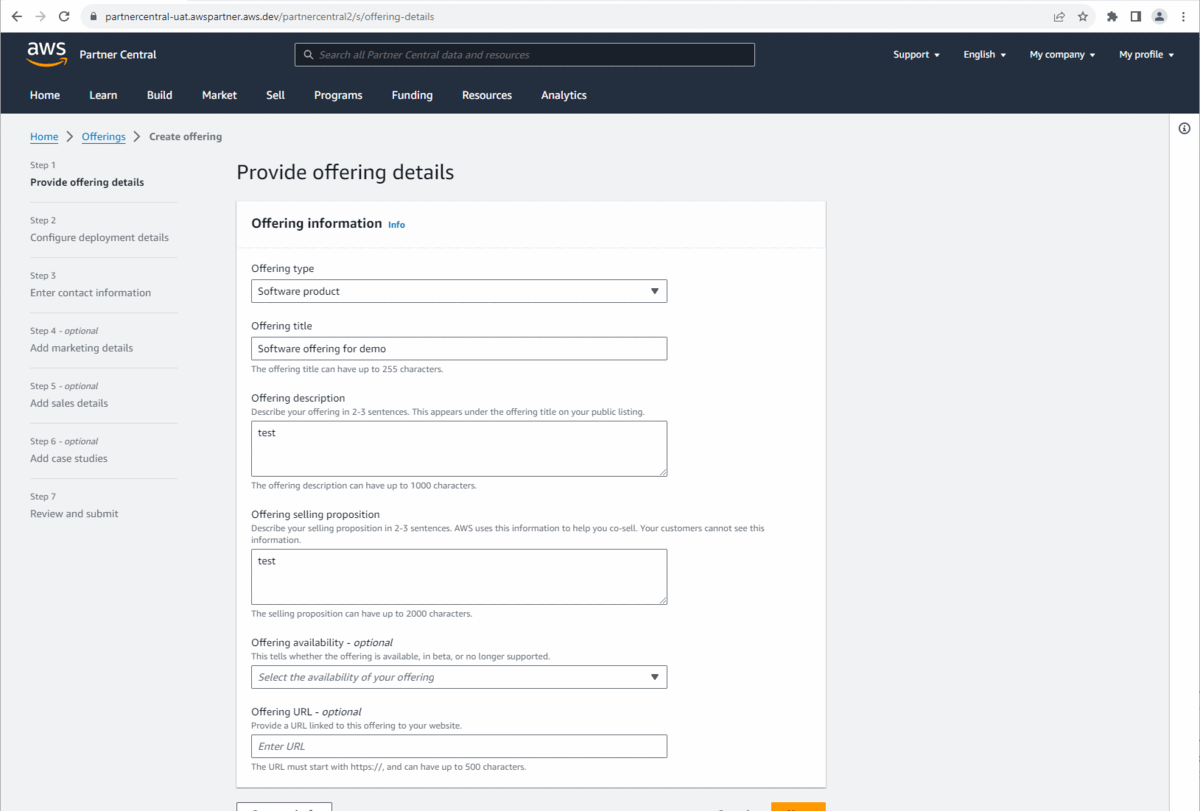Click the share icon in the address bar

pyautogui.click(x=1058, y=16)
